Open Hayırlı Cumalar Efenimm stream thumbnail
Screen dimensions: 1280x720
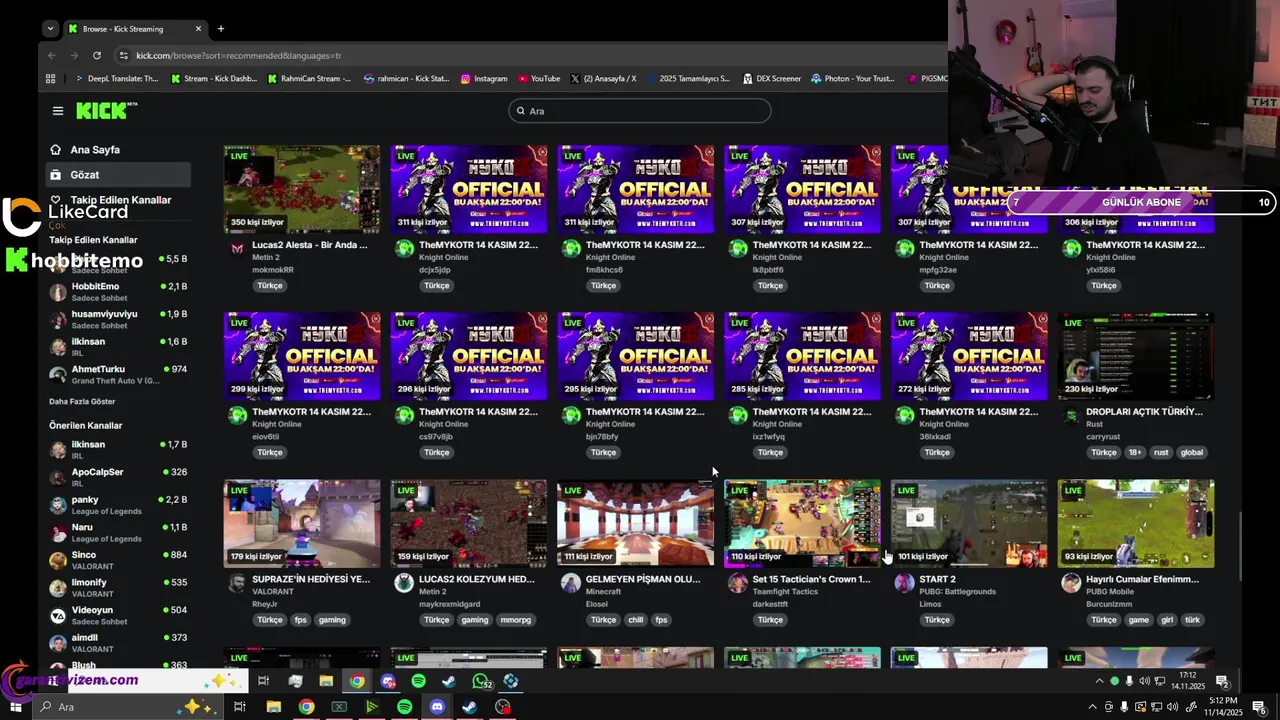(1136, 523)
